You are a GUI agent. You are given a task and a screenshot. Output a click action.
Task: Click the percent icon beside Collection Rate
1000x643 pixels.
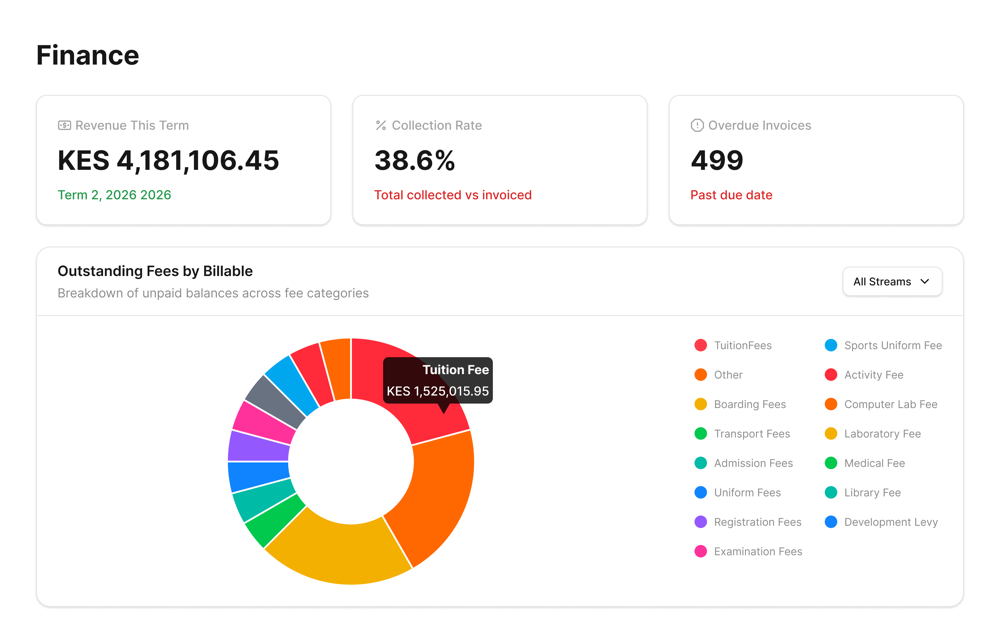point(381,126)
